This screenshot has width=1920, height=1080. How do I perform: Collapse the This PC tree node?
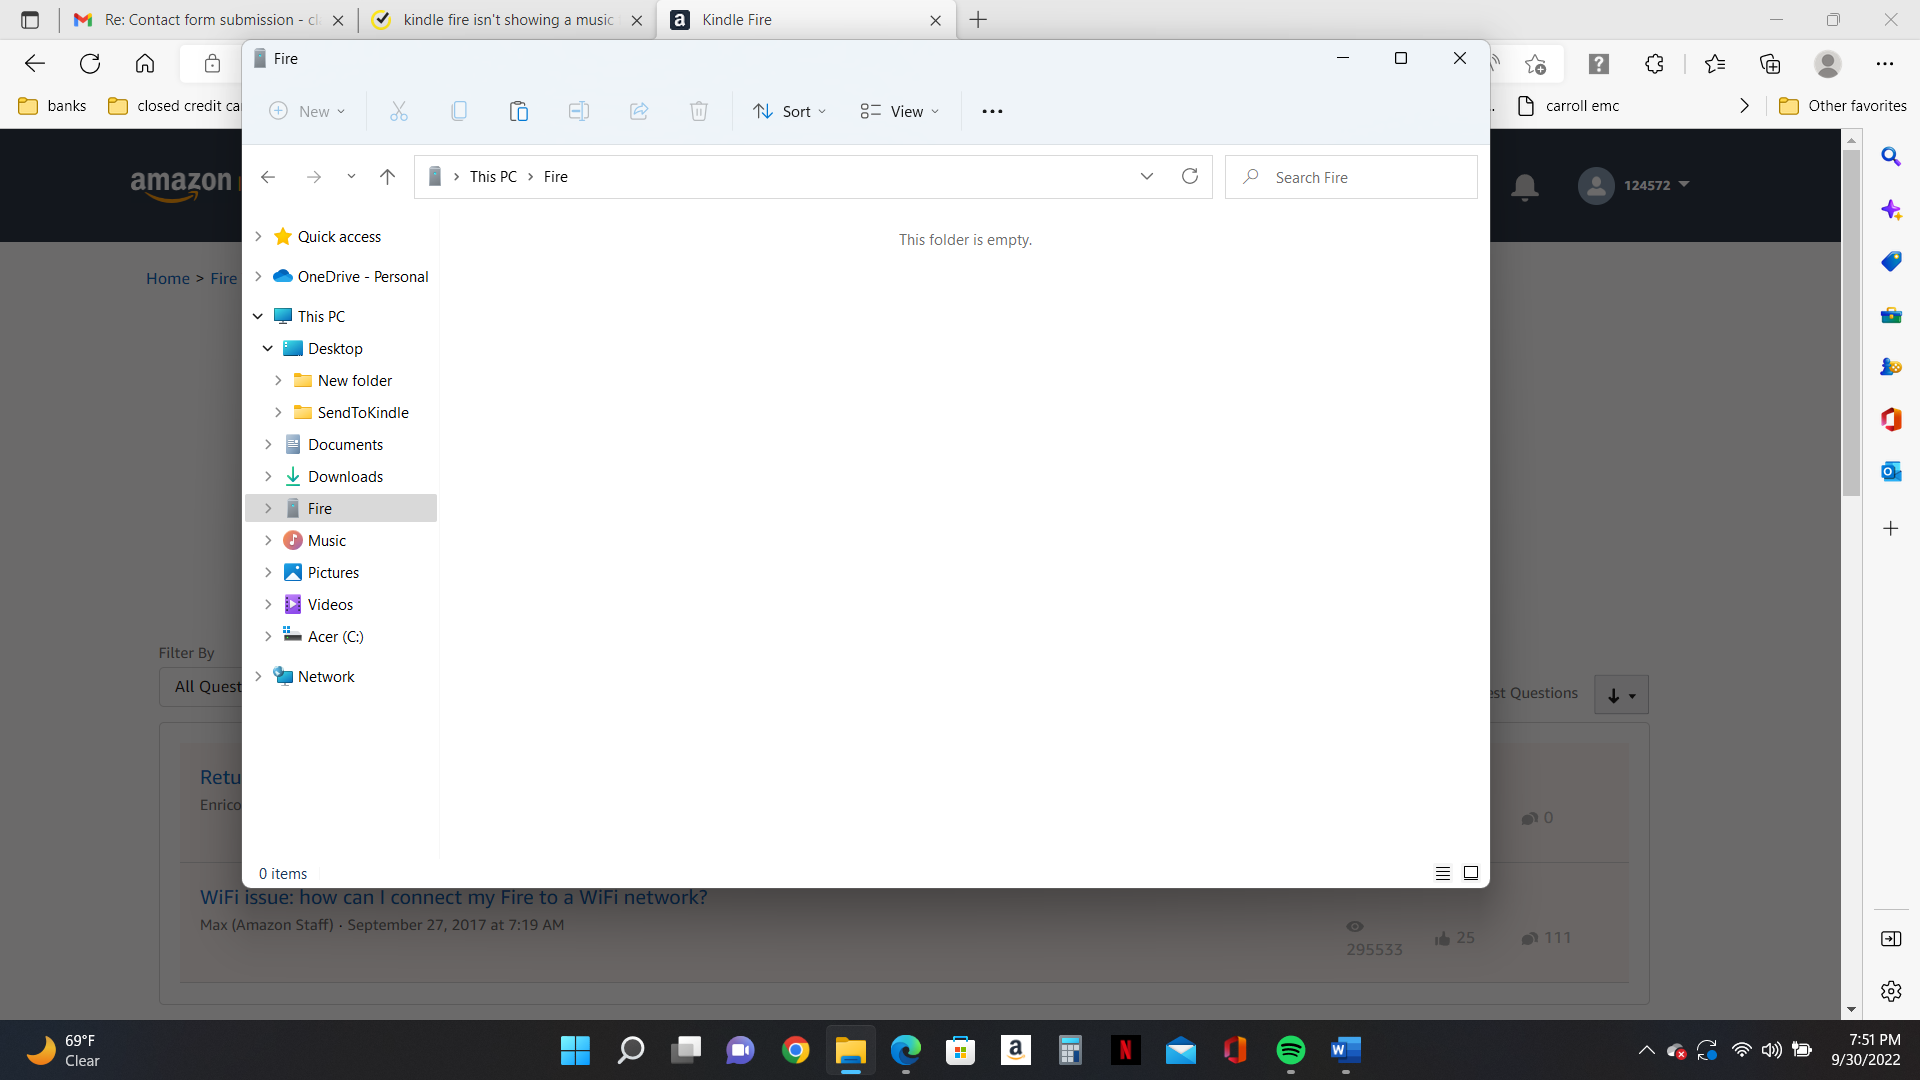(258, 316)
